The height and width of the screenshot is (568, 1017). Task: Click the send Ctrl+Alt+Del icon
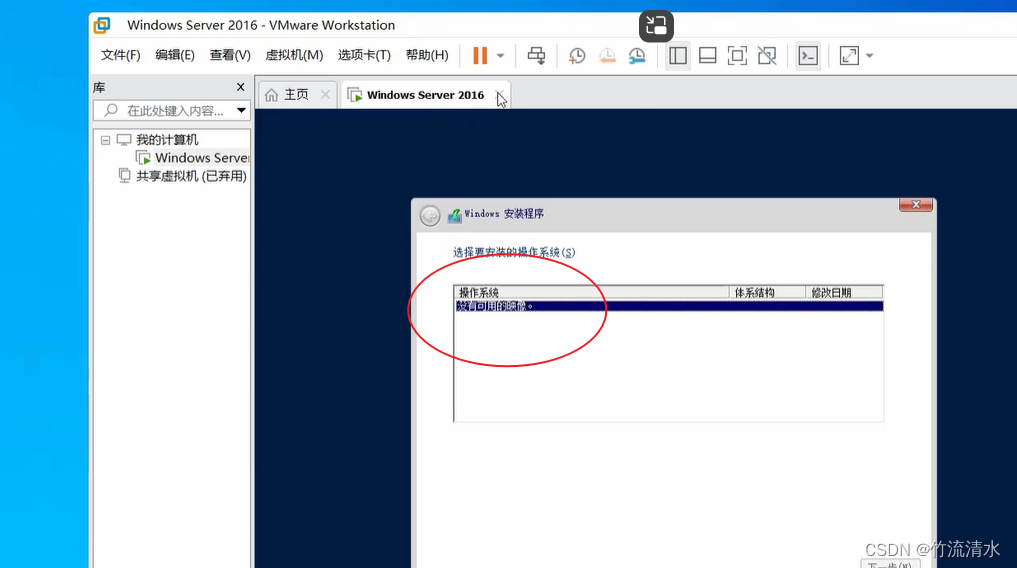536,56
